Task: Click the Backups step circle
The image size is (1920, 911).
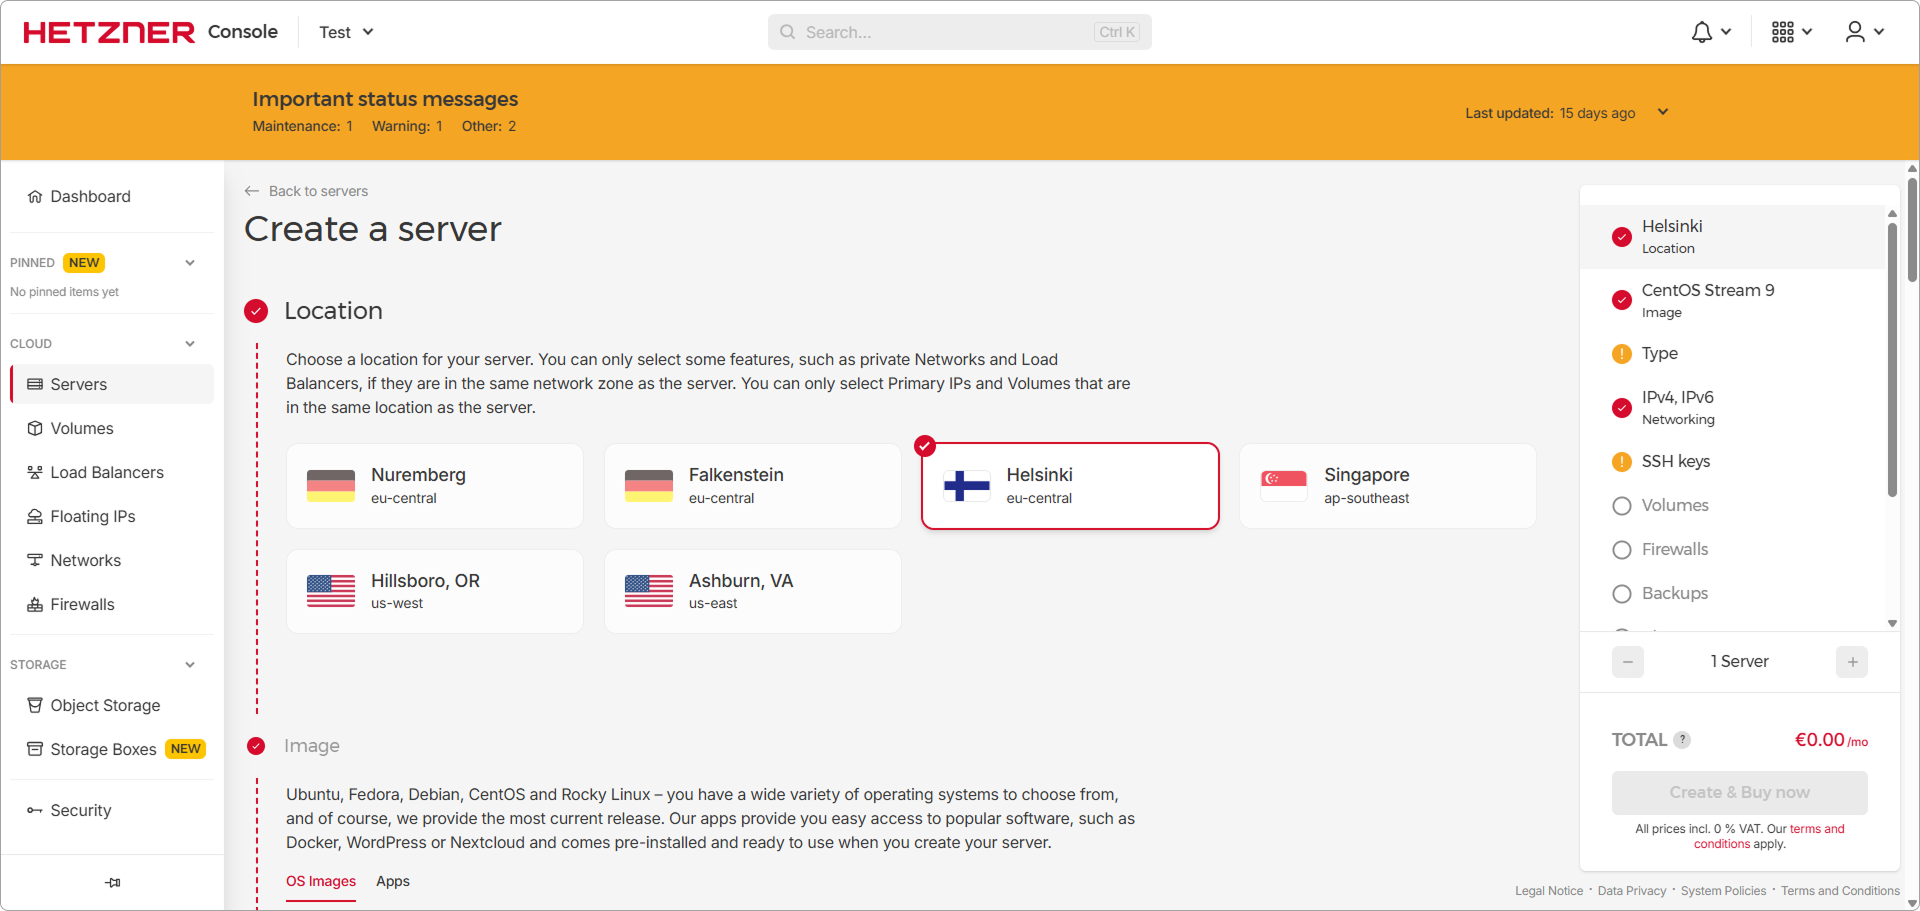Action: click(x=1622, y=594)
